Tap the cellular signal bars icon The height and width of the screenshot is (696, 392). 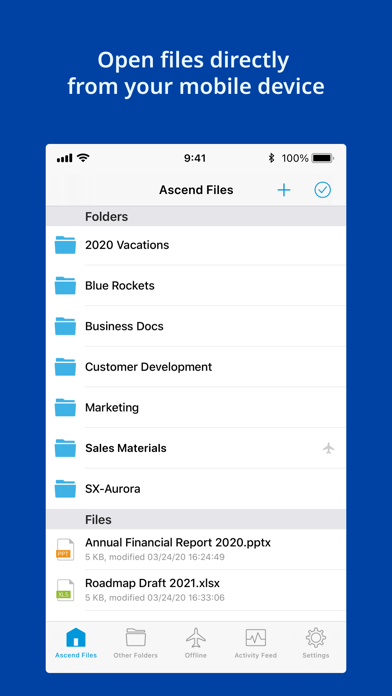click(x=64, y=158)
